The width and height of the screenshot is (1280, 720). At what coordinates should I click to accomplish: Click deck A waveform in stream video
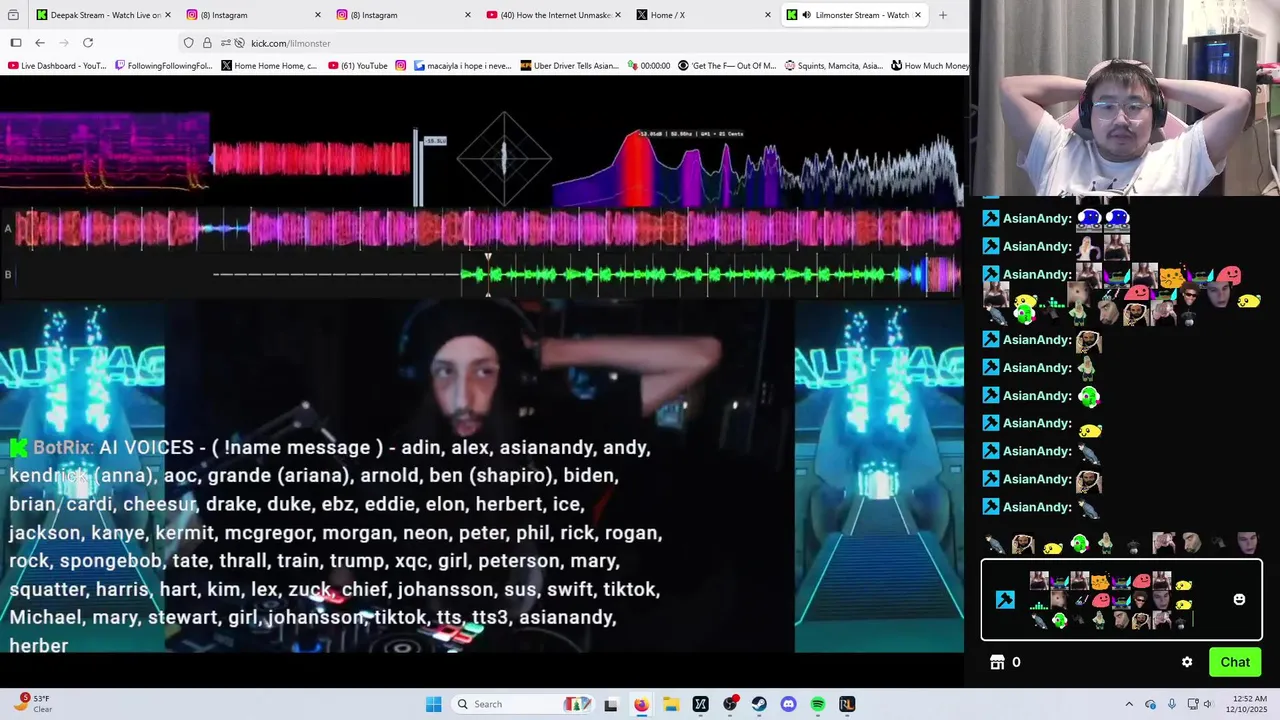(x=487, y=229)
